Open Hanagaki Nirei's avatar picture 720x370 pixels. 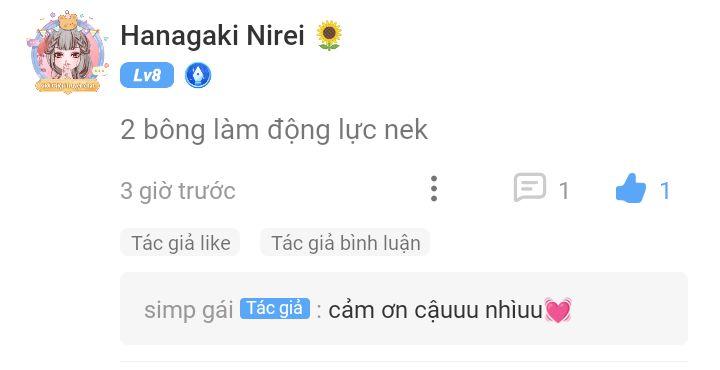click(x=68, y=53)
